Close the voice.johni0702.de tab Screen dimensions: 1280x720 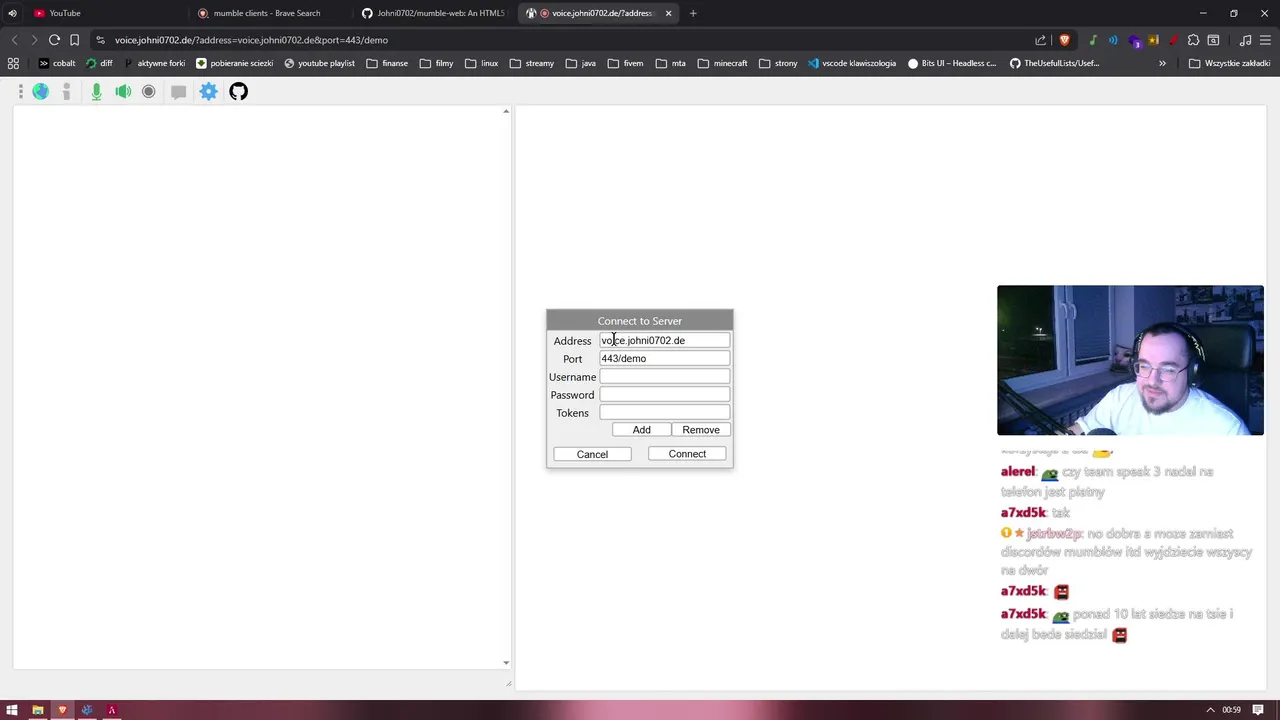(x=668, y=13)
